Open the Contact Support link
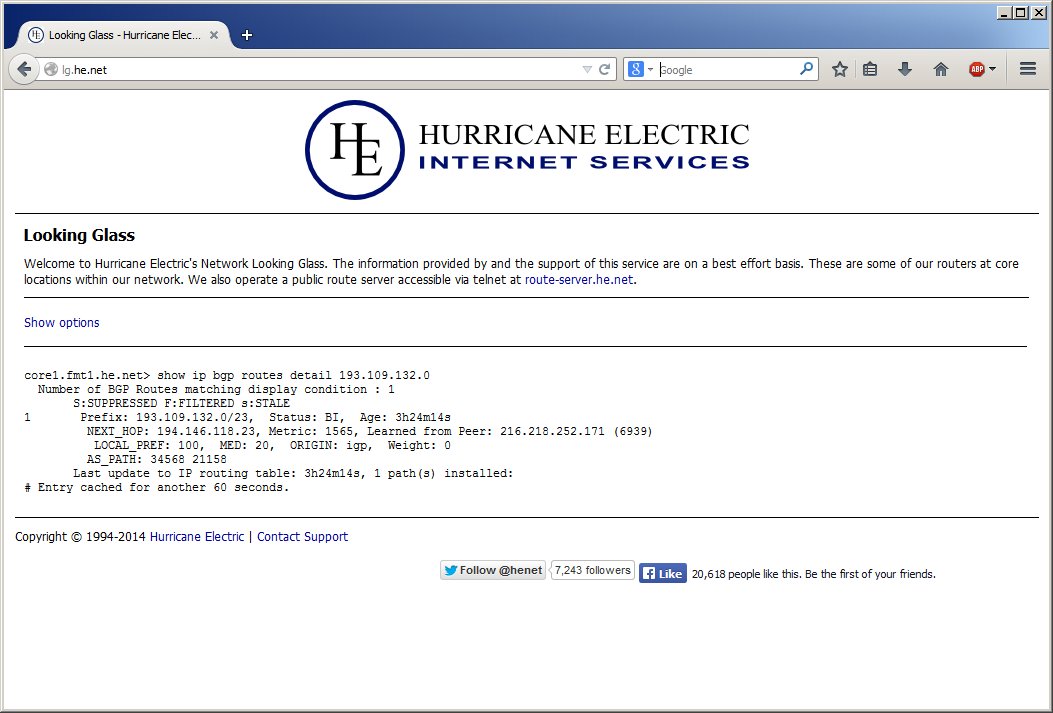This screenshot has width=1053, height=713. [x=302, y=537]
